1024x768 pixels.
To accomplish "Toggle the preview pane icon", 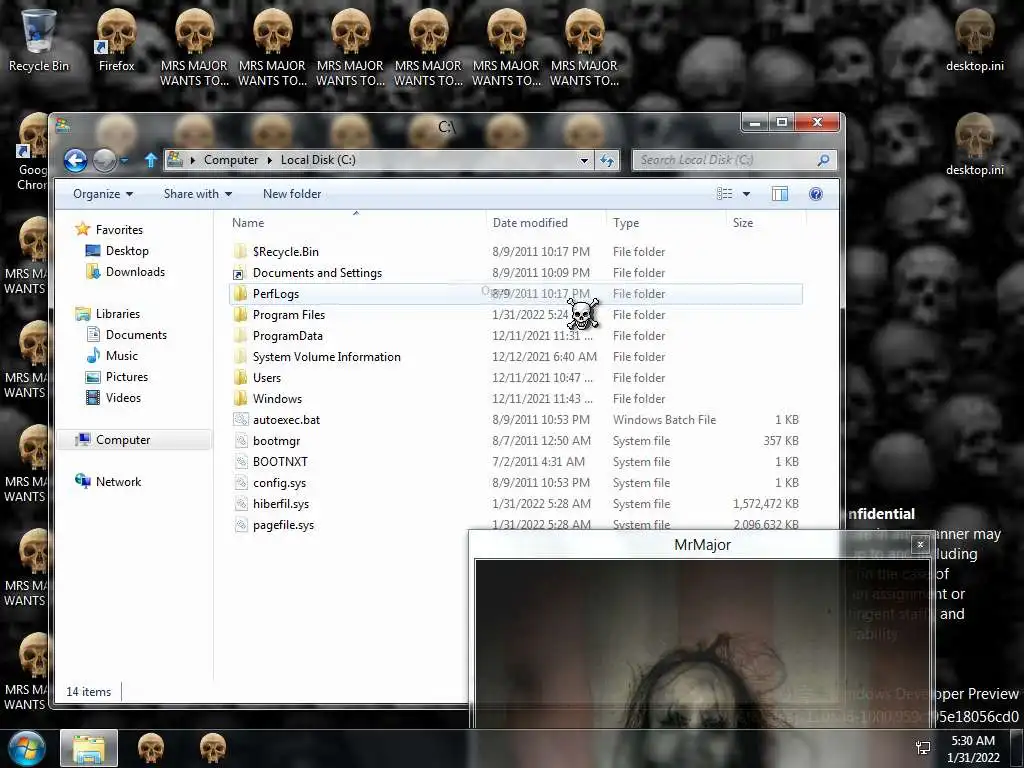I will tap(780, 194).
